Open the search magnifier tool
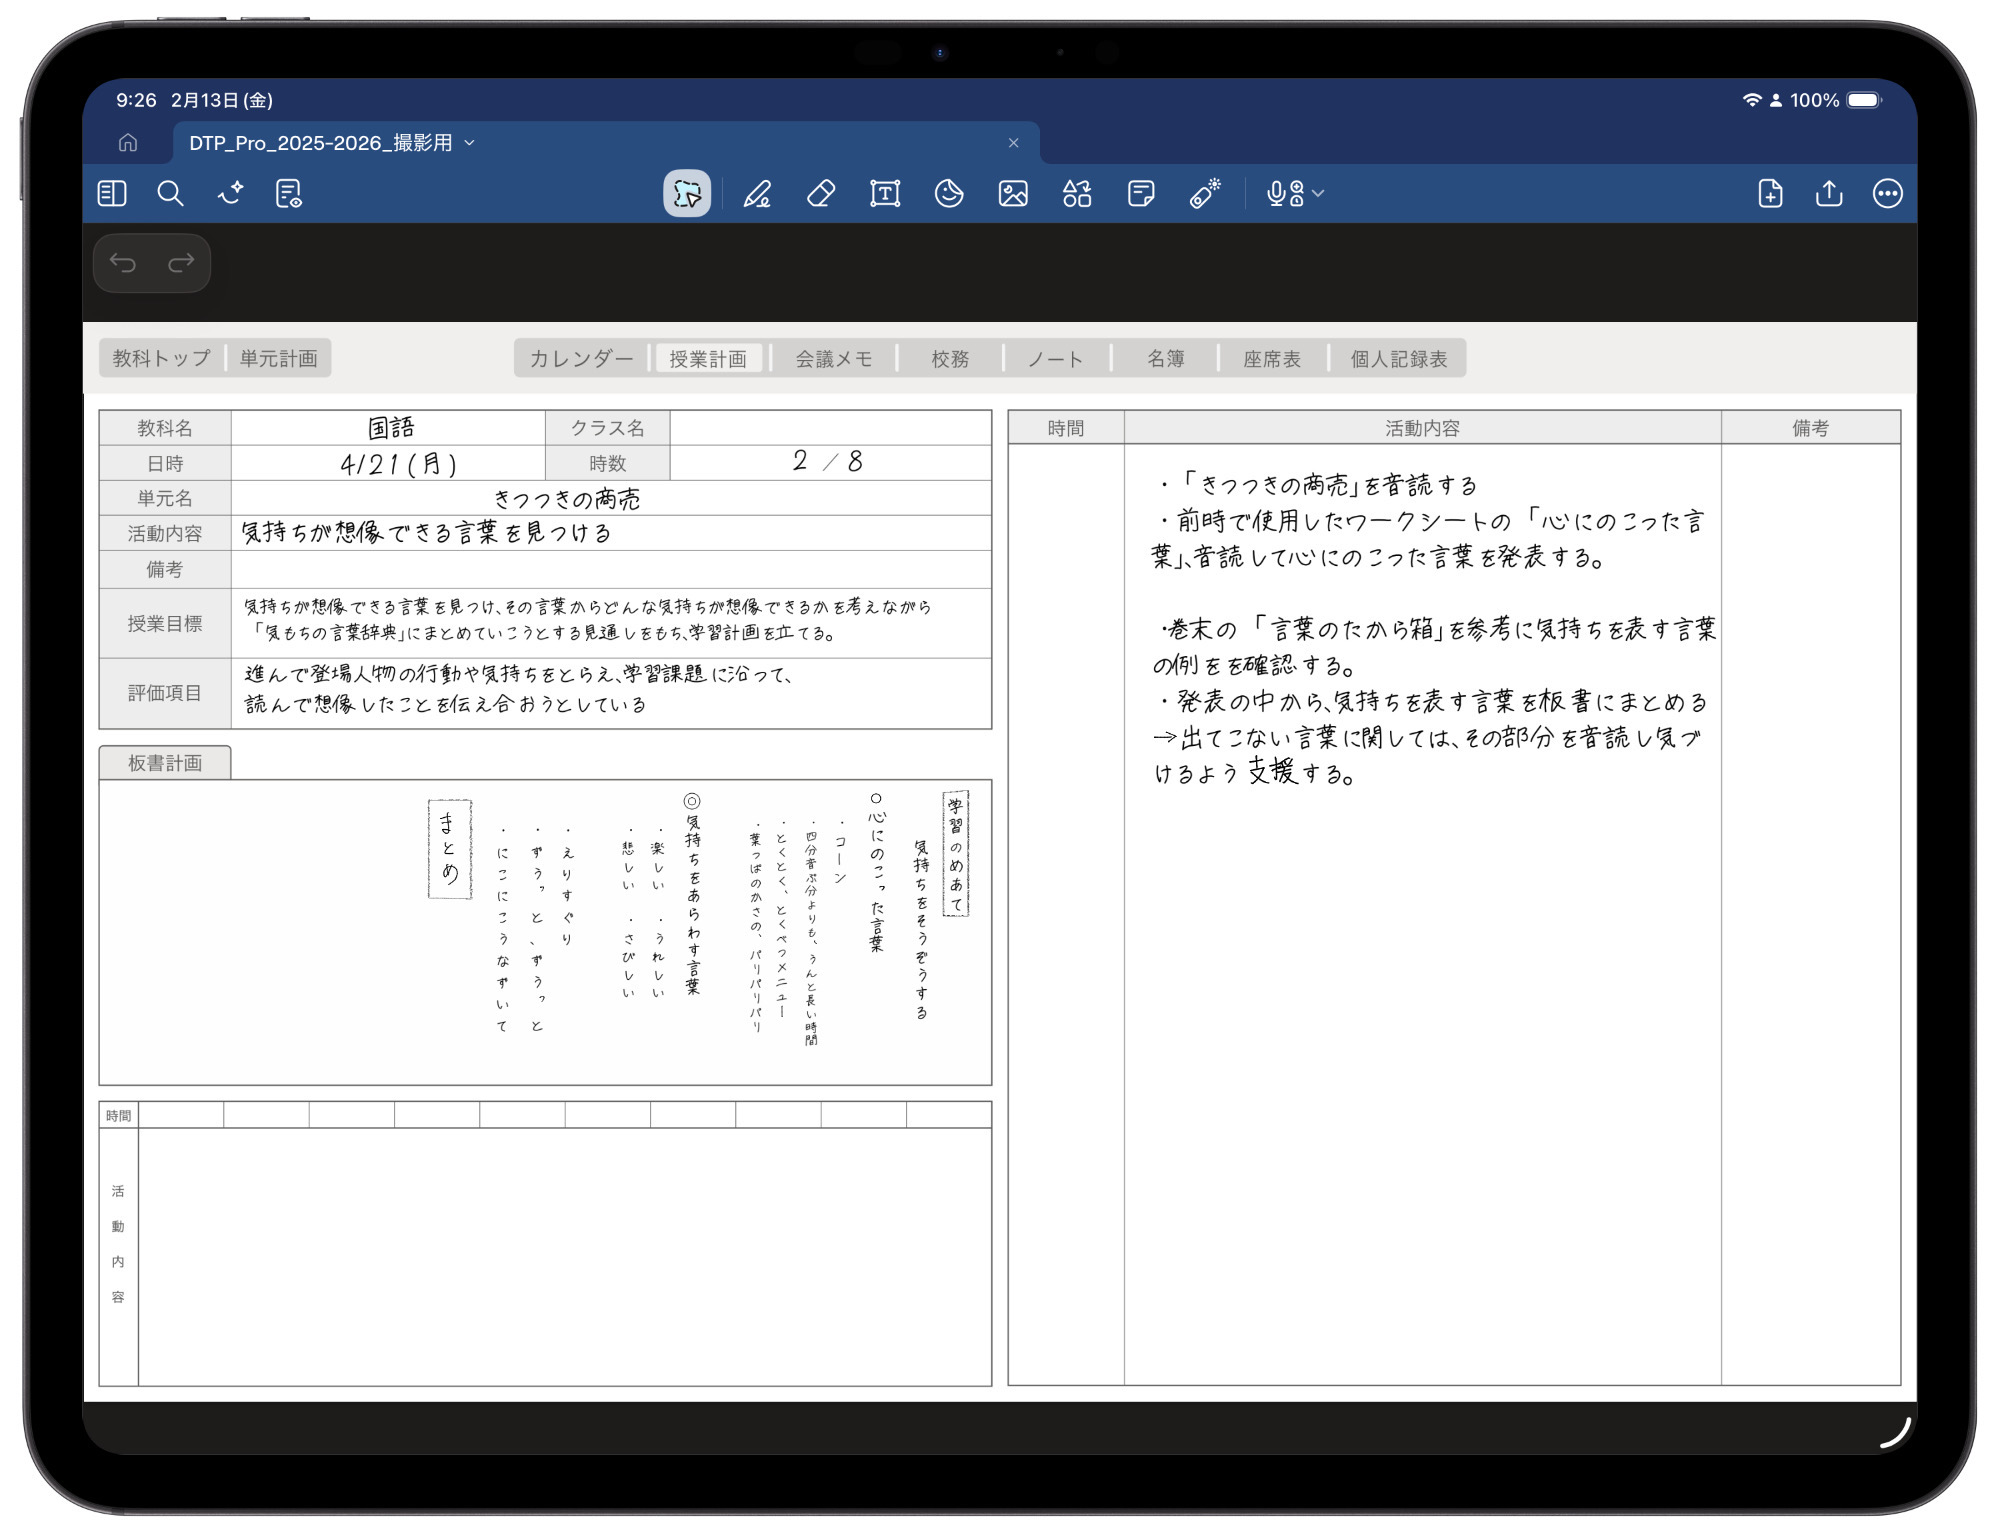 coord(171,194)
